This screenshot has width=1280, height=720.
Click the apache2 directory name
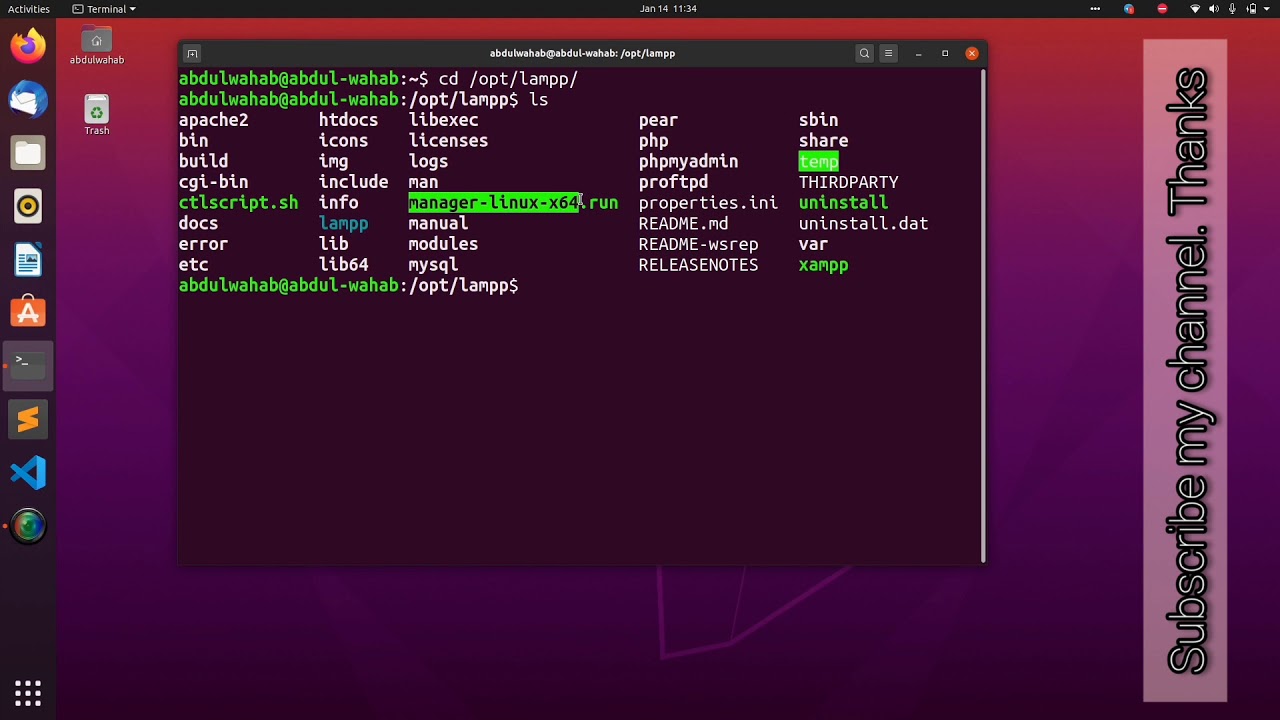coord(213,120)
